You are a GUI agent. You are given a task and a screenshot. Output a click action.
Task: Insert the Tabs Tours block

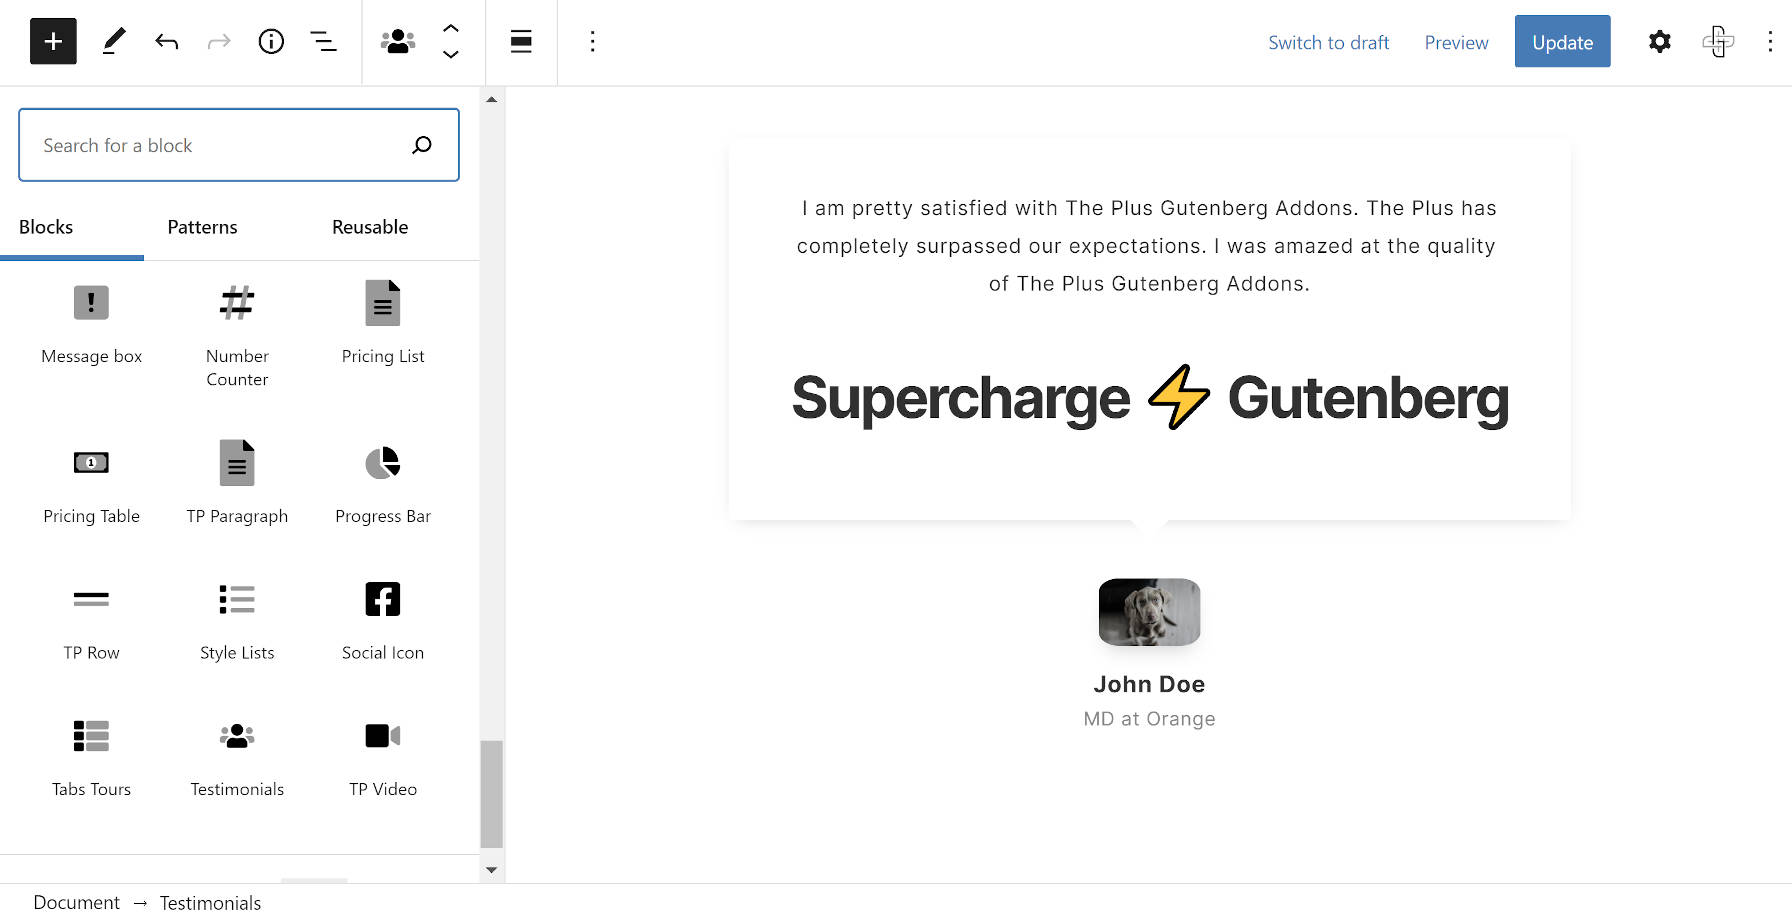click(91, 753)
